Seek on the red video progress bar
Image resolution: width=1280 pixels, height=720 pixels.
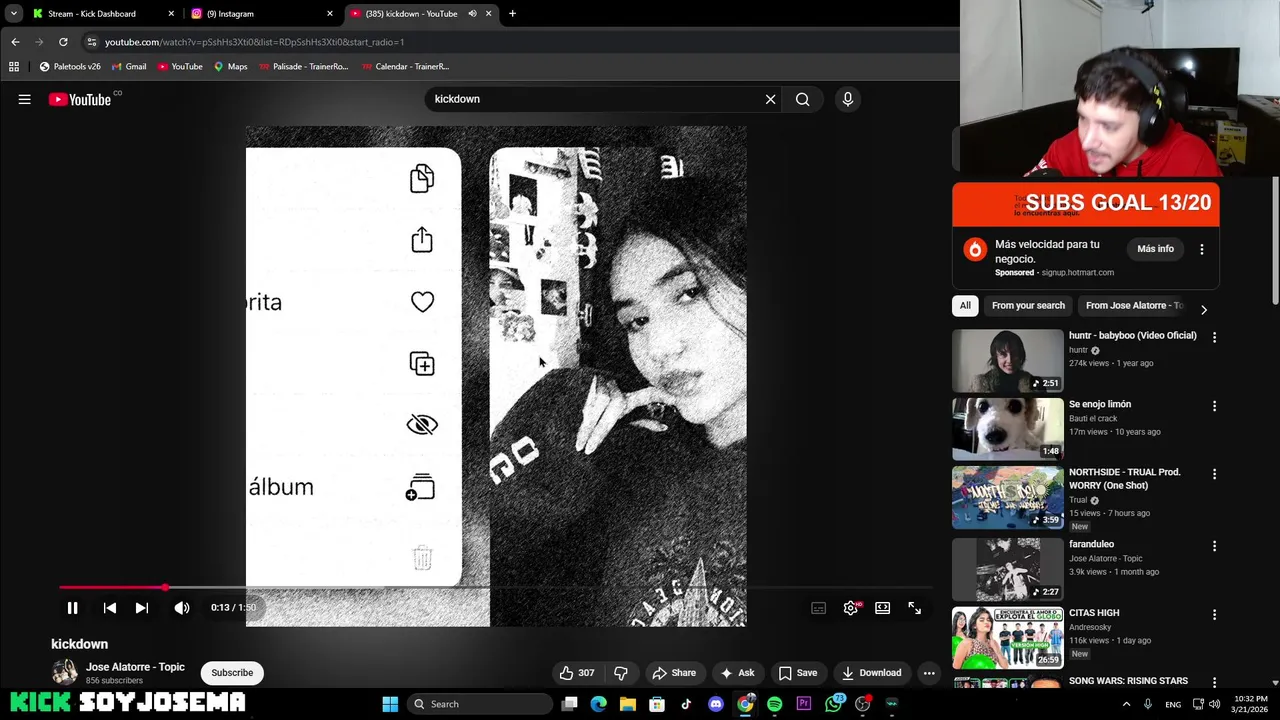pyautogui.click(x=496, y=588)
